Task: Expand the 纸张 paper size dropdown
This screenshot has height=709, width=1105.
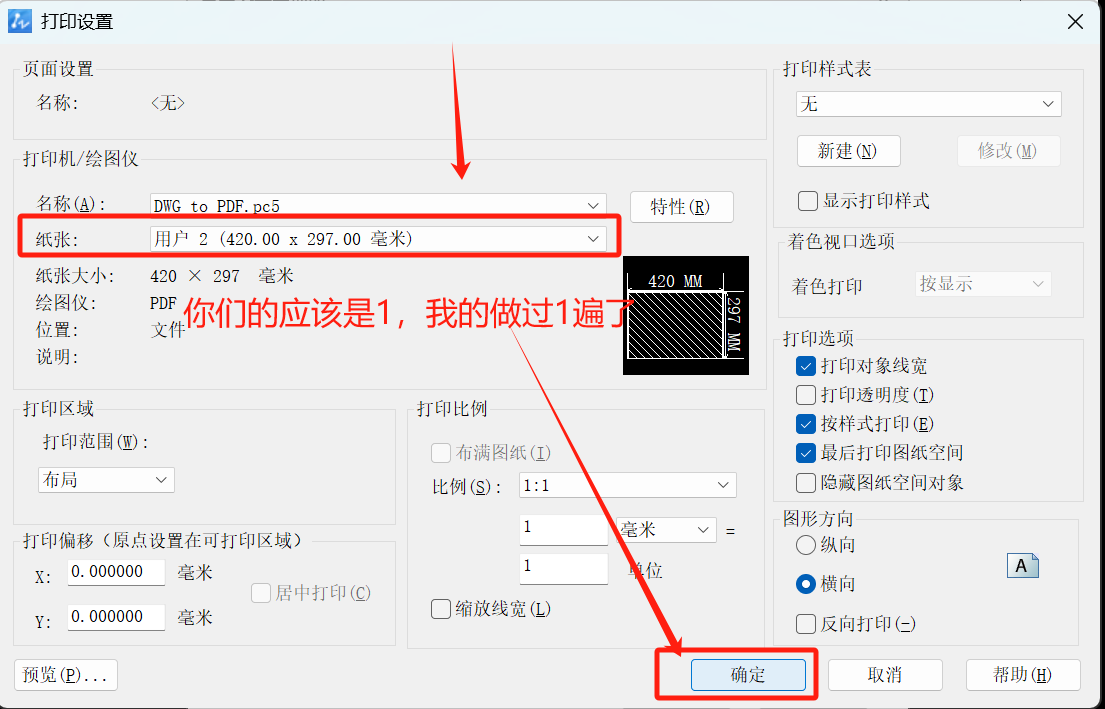Action: [378, 238]
